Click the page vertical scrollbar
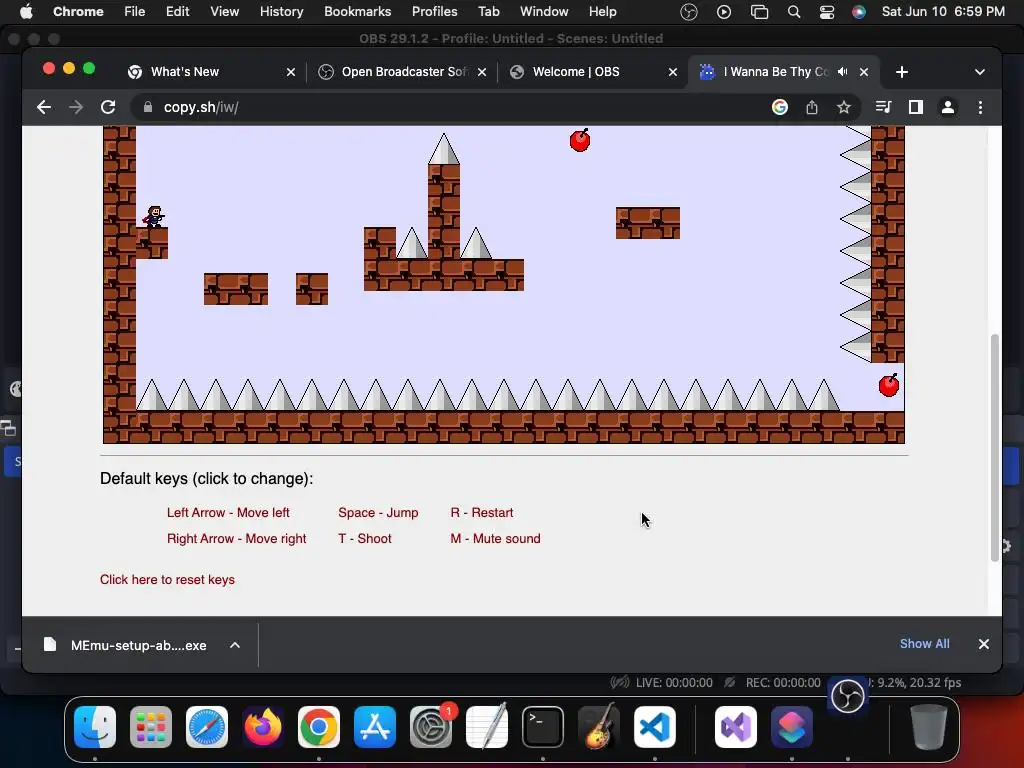 (995, 447)
